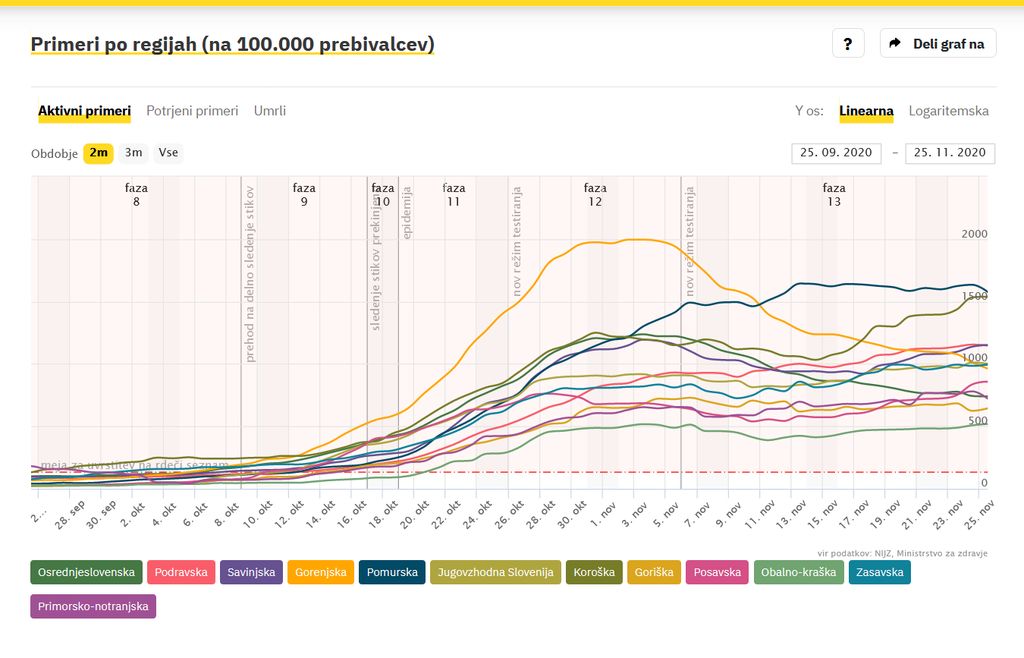Set Y axis to Logaritemska scale
1024x658 pixels.
(948, 111)
